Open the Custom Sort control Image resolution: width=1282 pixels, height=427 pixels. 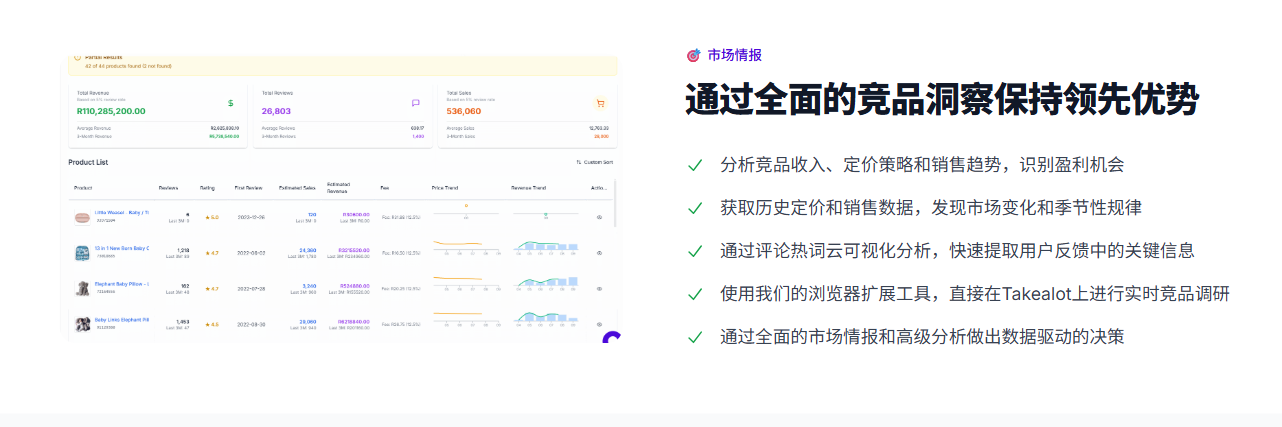[595, 162]
